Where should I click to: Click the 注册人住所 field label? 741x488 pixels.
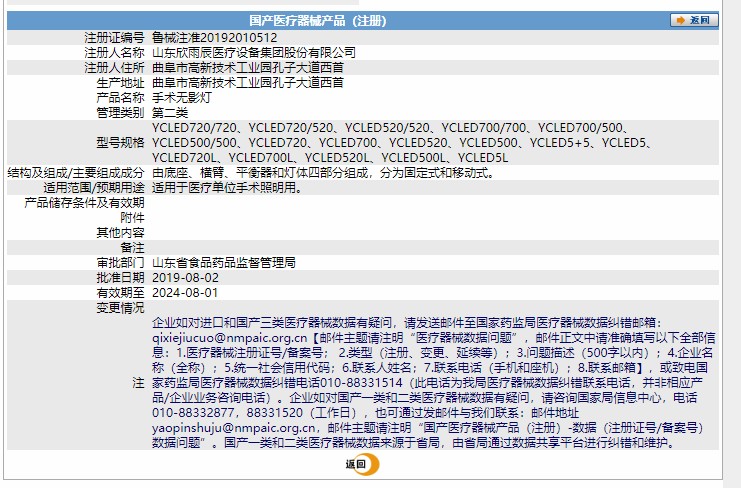click(x=114, y=68)
